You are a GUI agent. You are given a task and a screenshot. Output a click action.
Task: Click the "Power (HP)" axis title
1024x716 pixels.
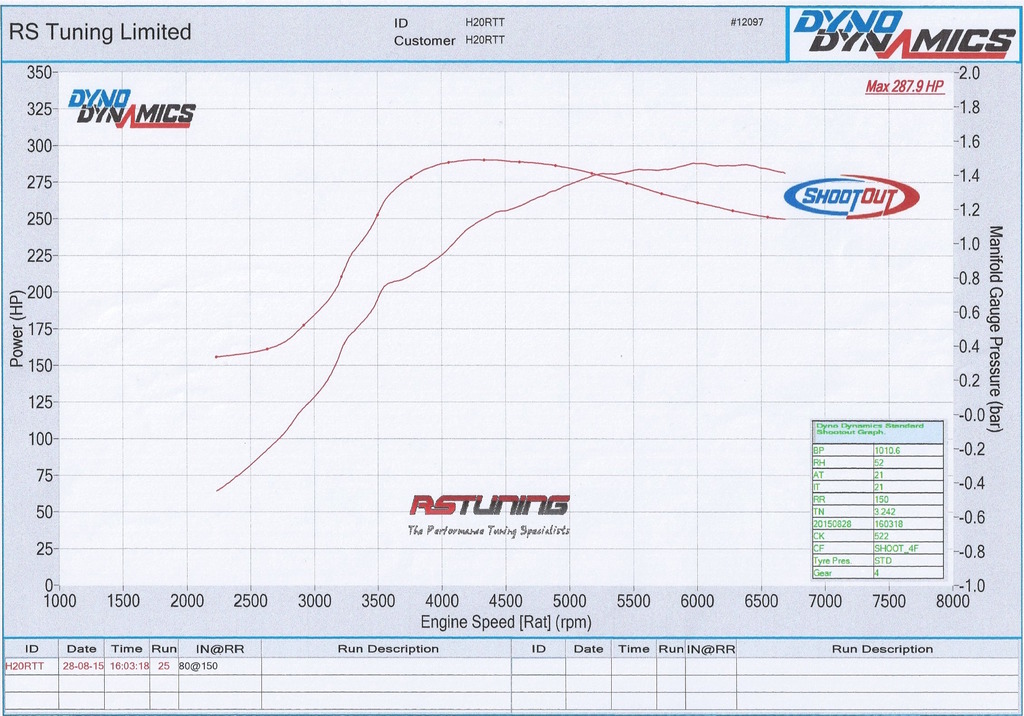tap(16, 328)
